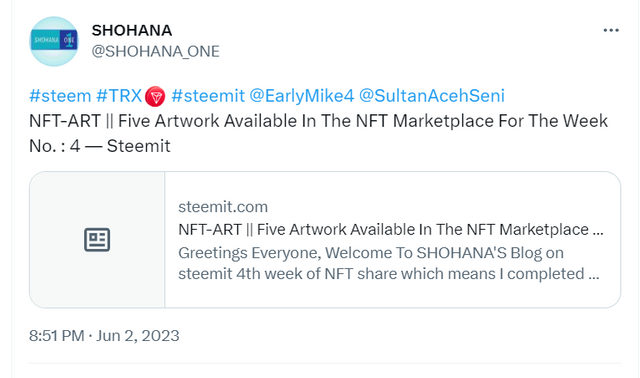The height and width of the screenshot is (378, 640).
Task: Click the SHOHANA display name
Action: [132, 31]
